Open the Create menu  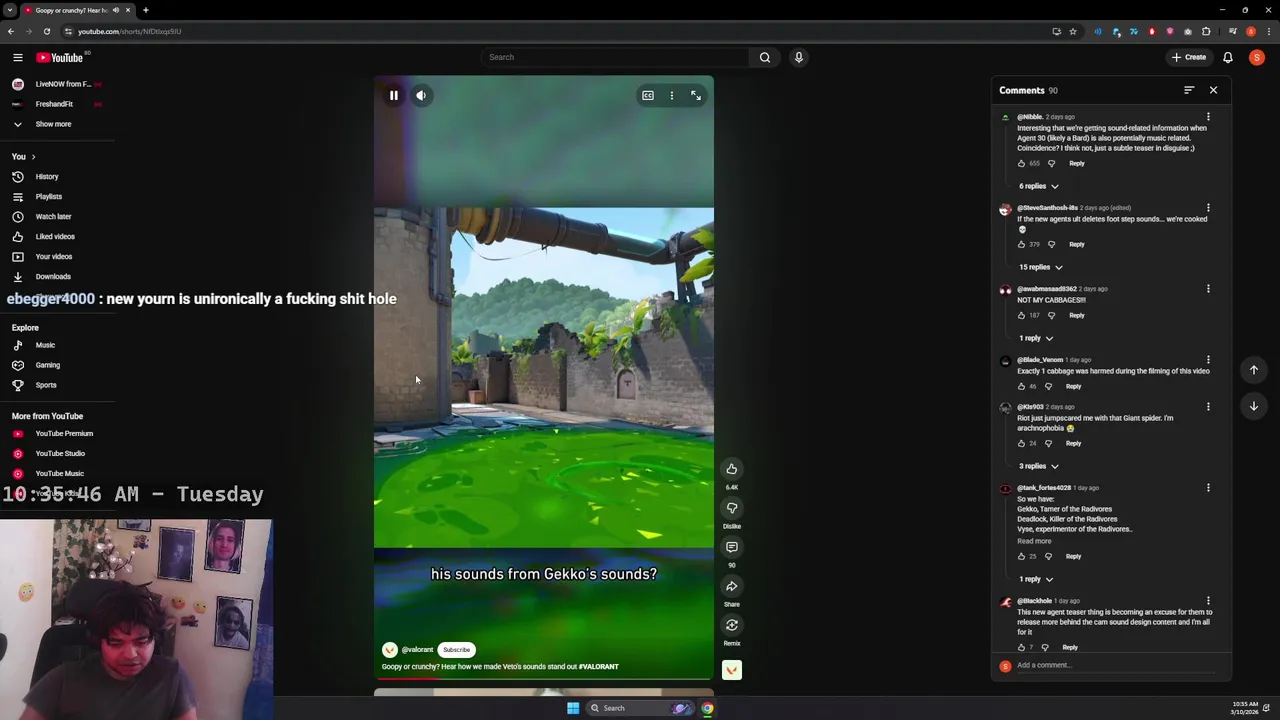coord(1189,57)
